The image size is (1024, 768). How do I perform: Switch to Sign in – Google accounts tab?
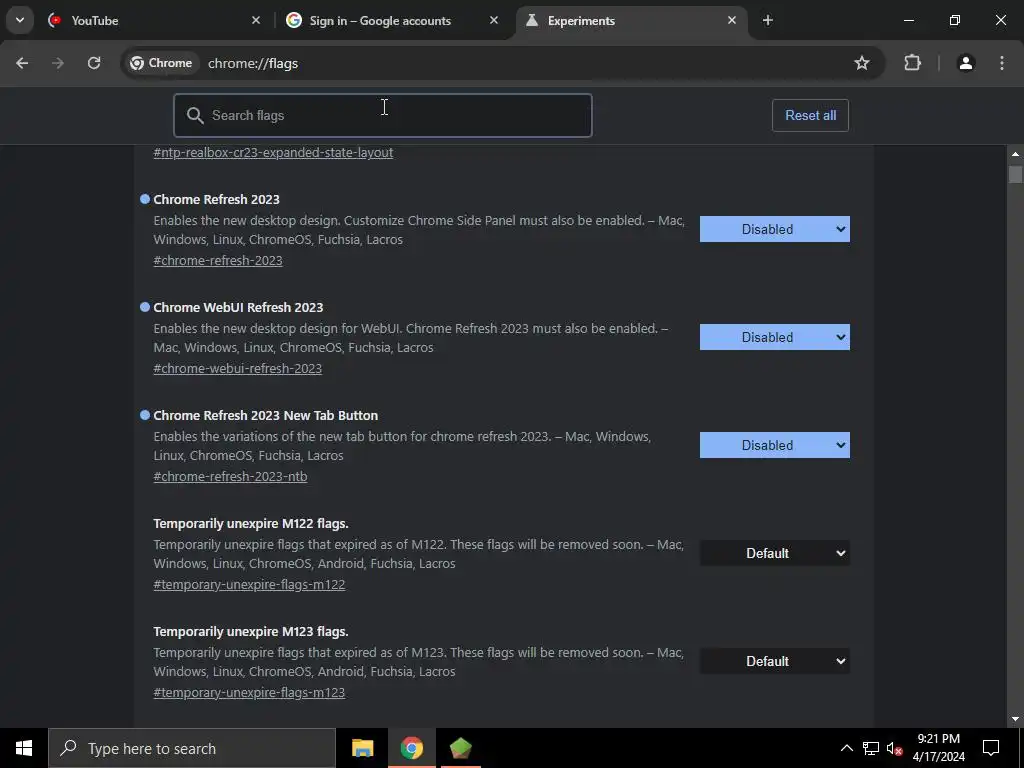(x=392, y=21)
